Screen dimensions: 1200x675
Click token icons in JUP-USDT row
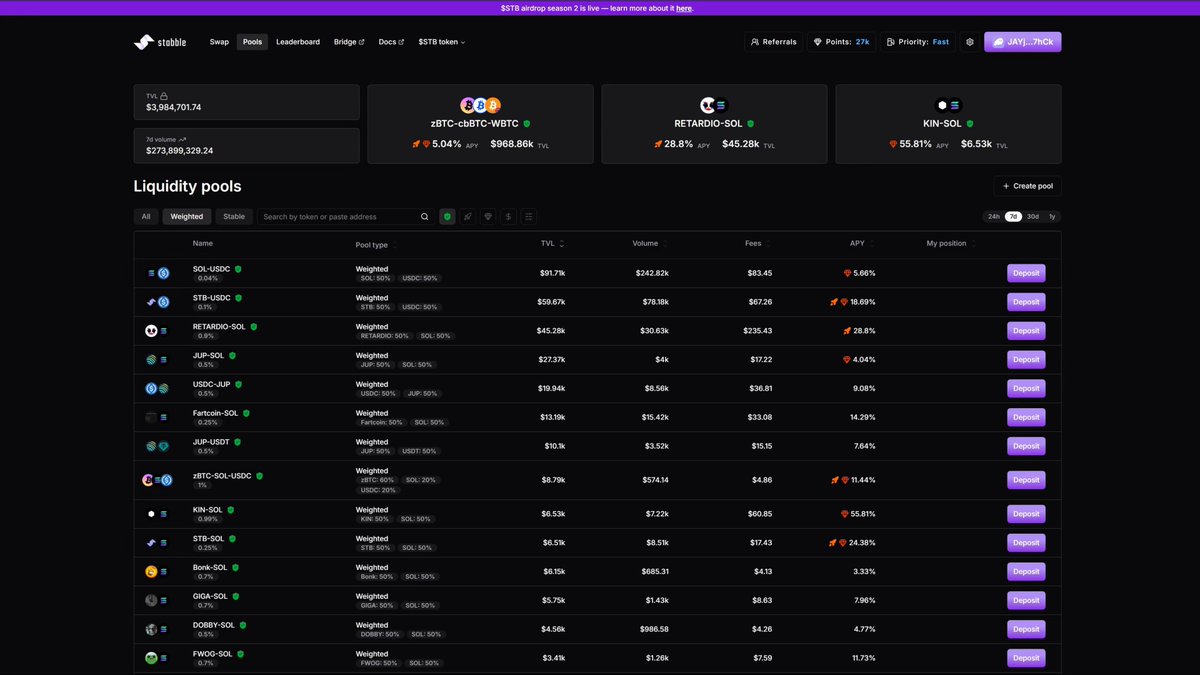tap(157, 446)
